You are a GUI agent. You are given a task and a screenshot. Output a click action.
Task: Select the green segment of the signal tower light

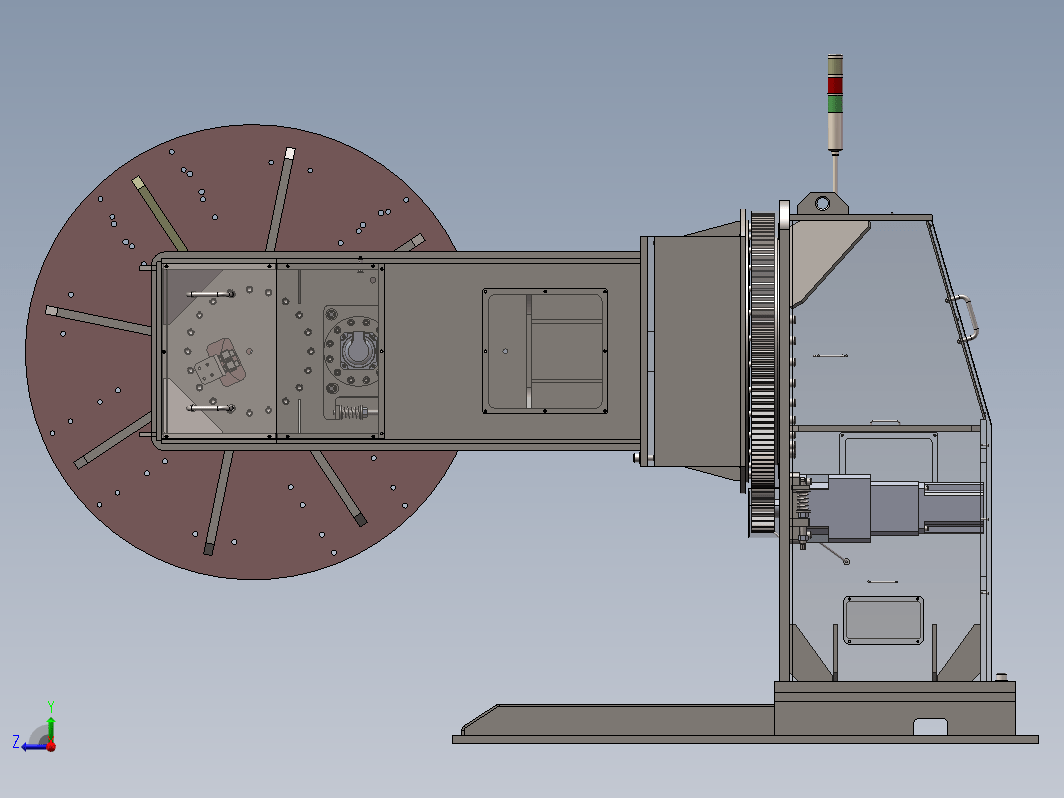[835, 103]
